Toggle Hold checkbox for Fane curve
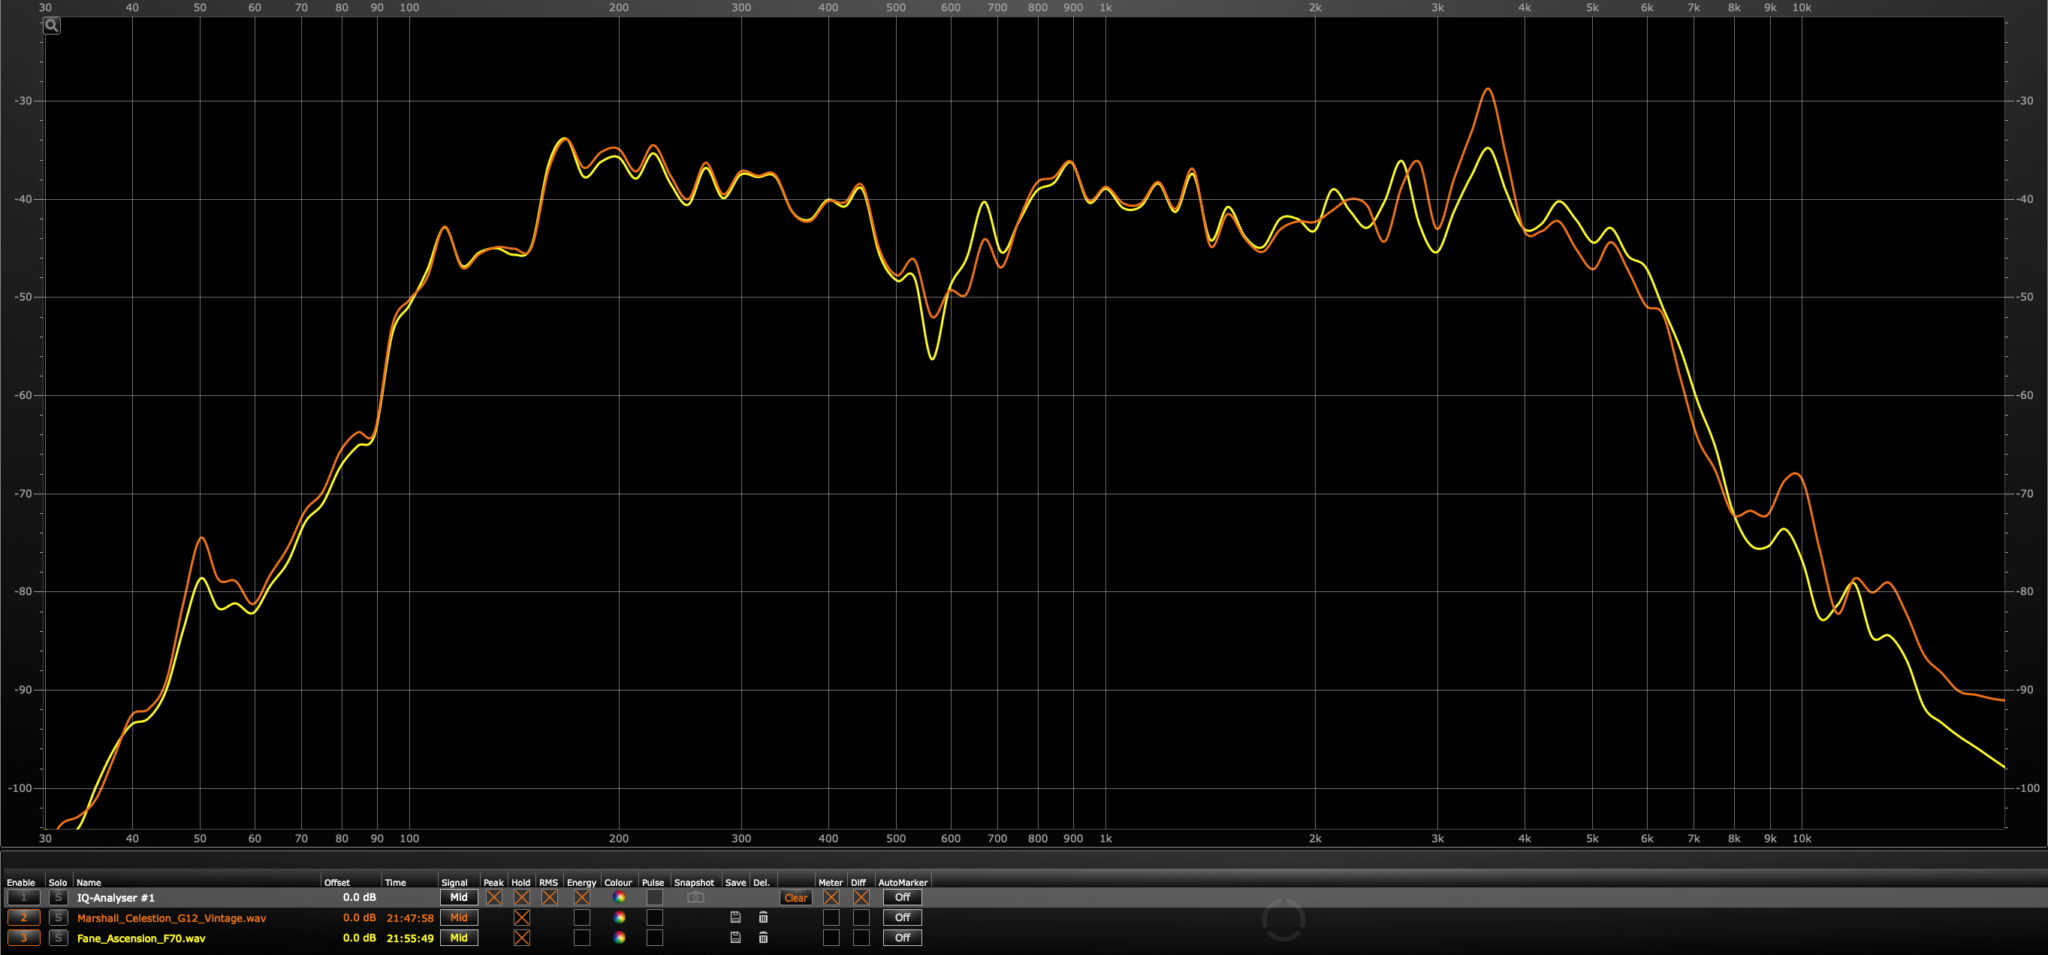 click(x=522, y=937)
